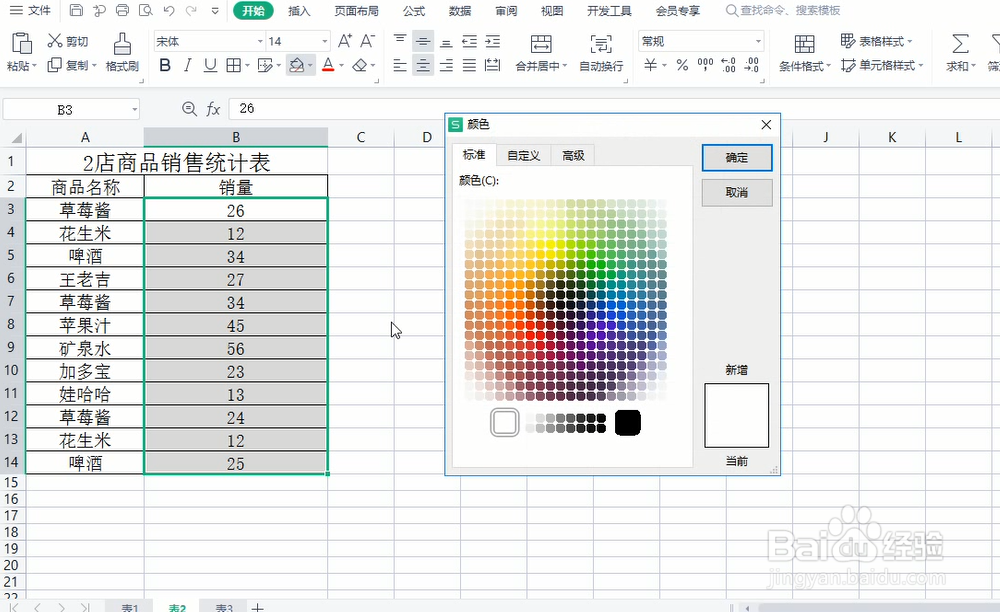Decrease indent icon
Screen dimensions: 1000x612
[x=469, y=41]
